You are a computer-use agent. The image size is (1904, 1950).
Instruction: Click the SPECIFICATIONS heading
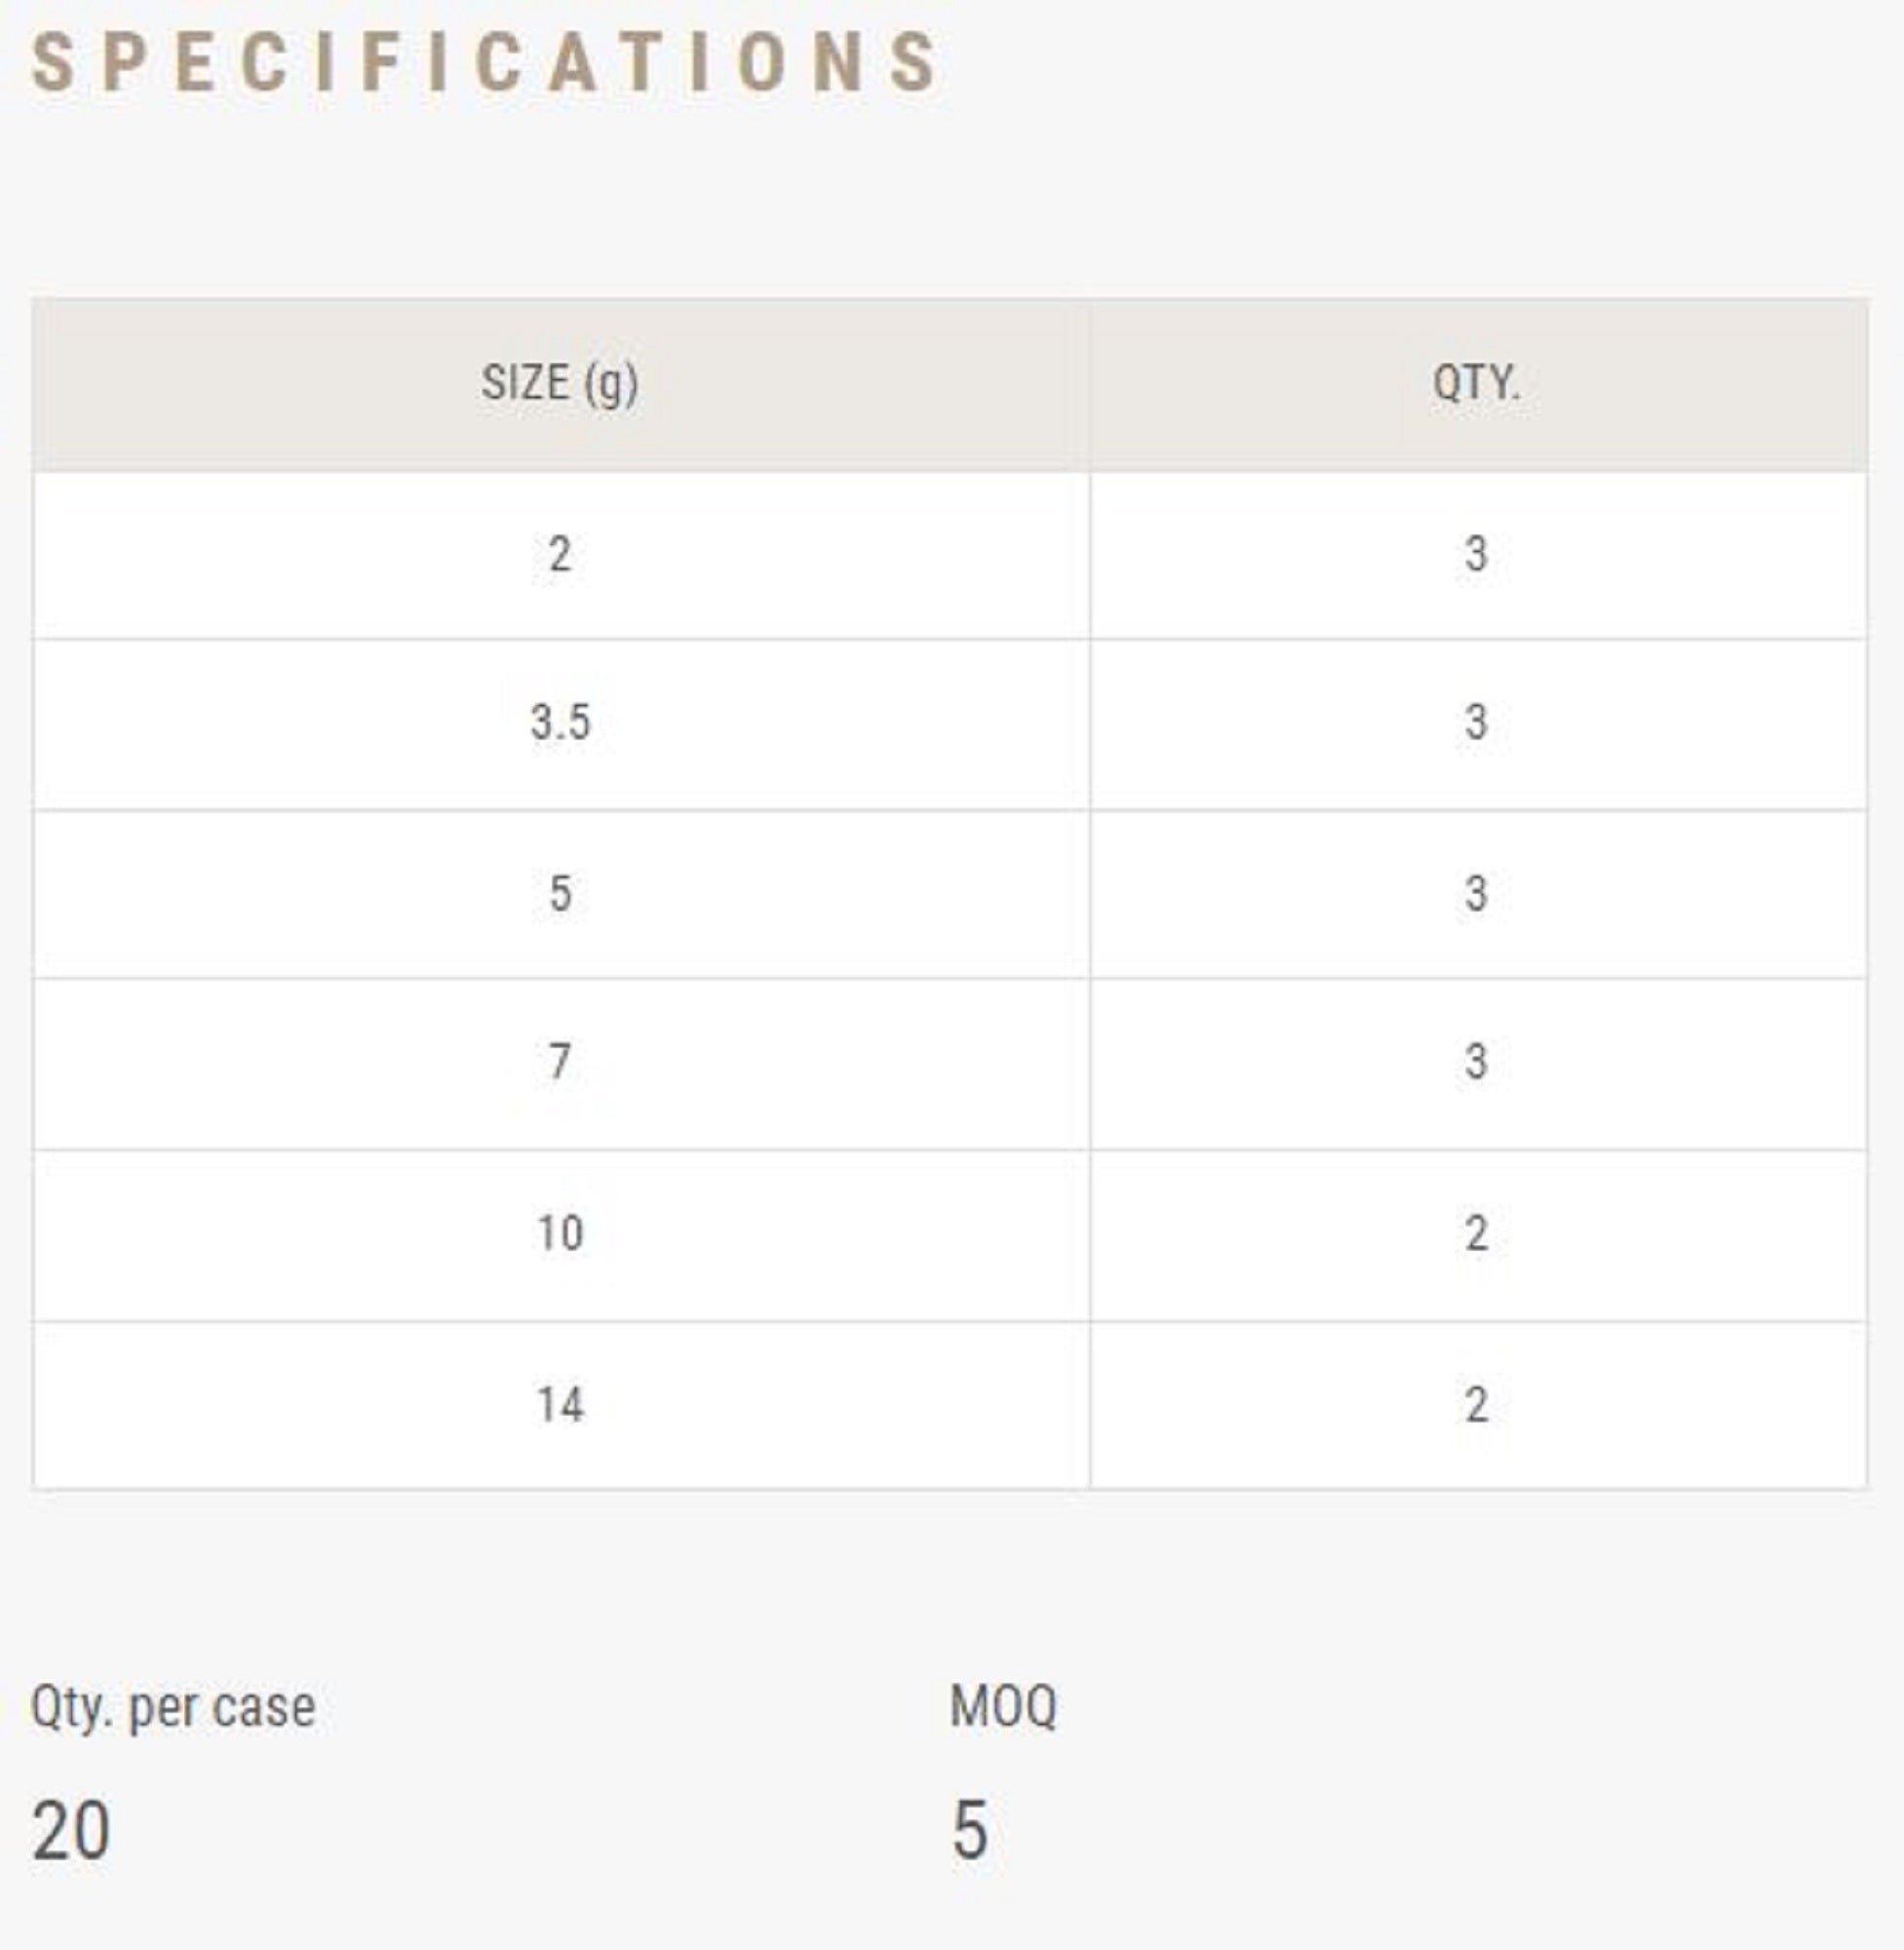(486, 62)
